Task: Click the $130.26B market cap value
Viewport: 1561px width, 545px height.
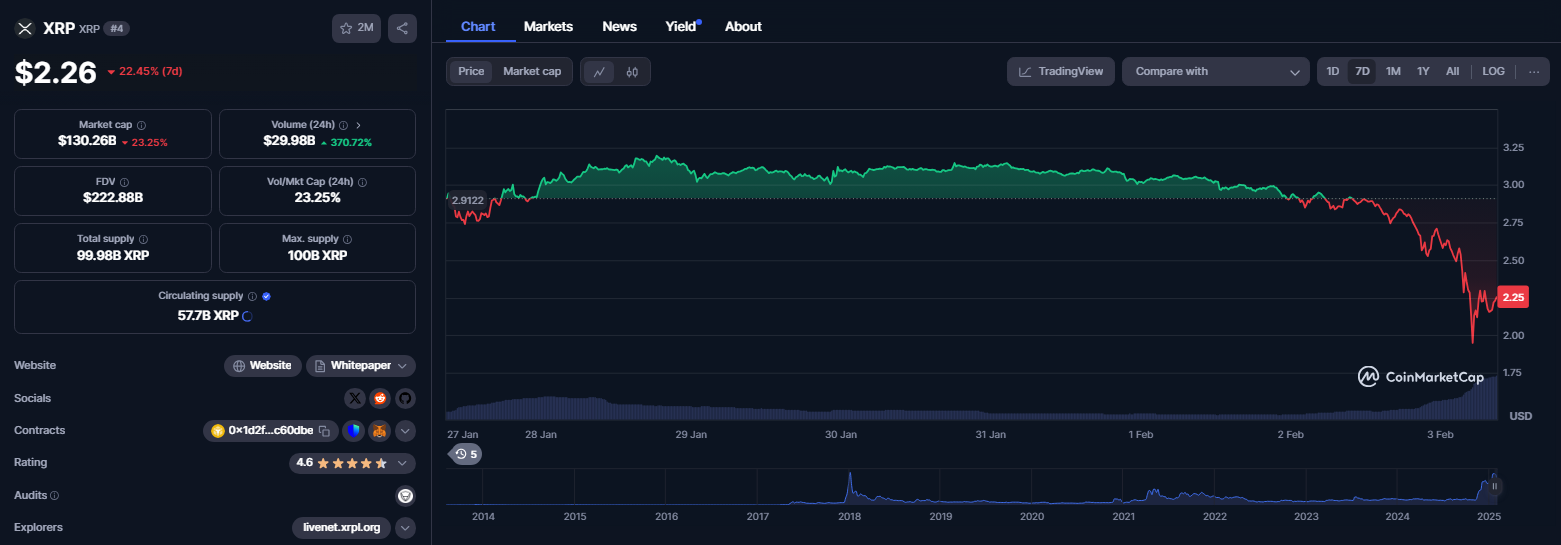Action: click(x=87, y=141)
